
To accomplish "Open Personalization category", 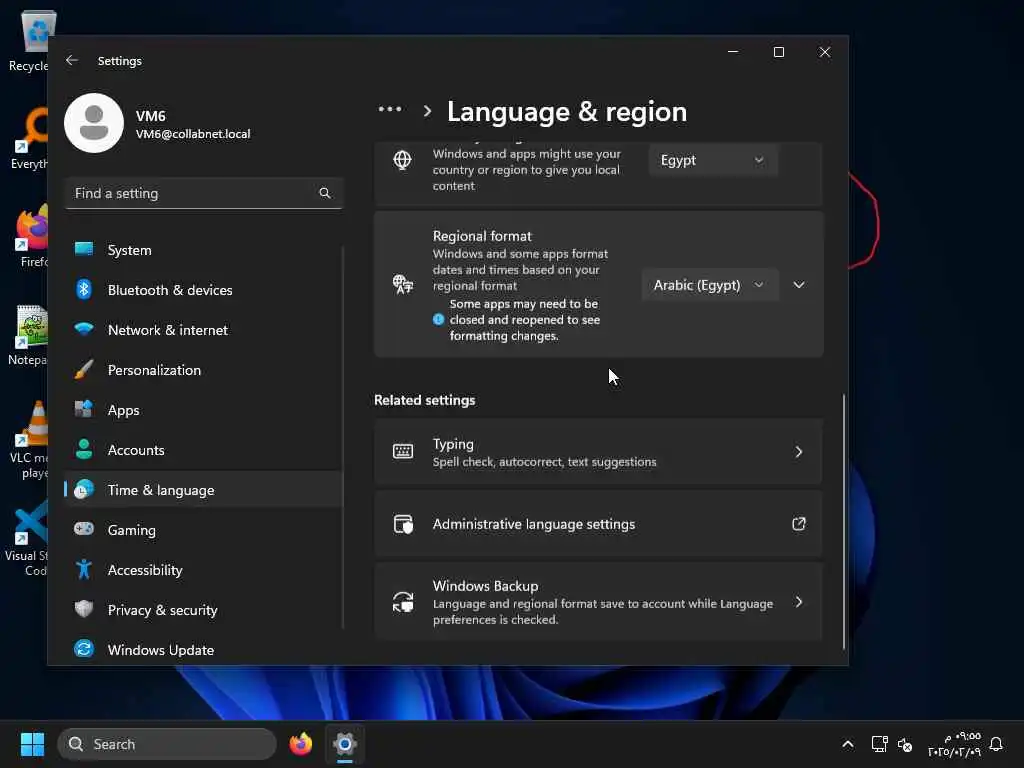I will point(204,370).
